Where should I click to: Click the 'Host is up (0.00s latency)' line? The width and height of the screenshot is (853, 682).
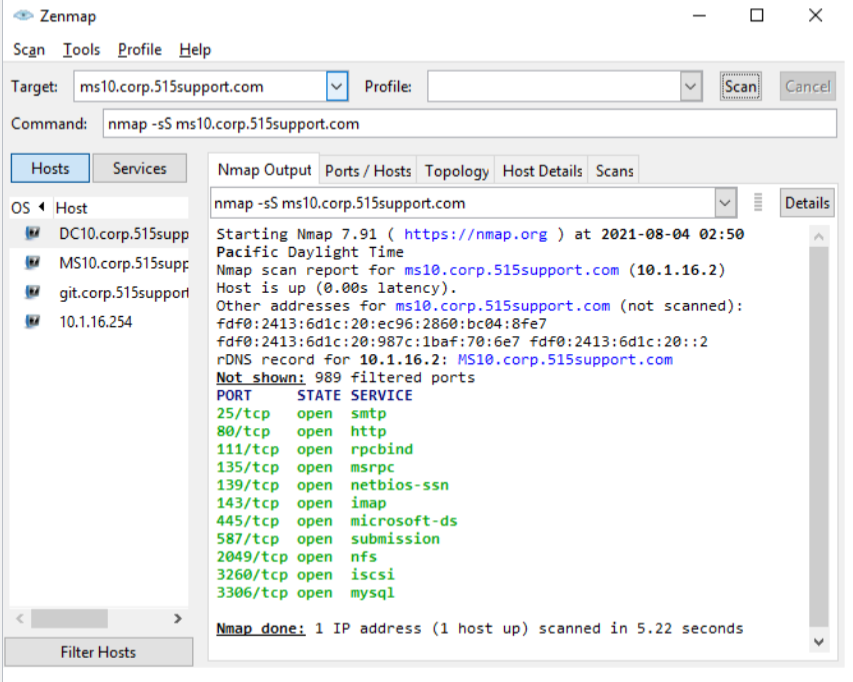click(x=336, y=288)
